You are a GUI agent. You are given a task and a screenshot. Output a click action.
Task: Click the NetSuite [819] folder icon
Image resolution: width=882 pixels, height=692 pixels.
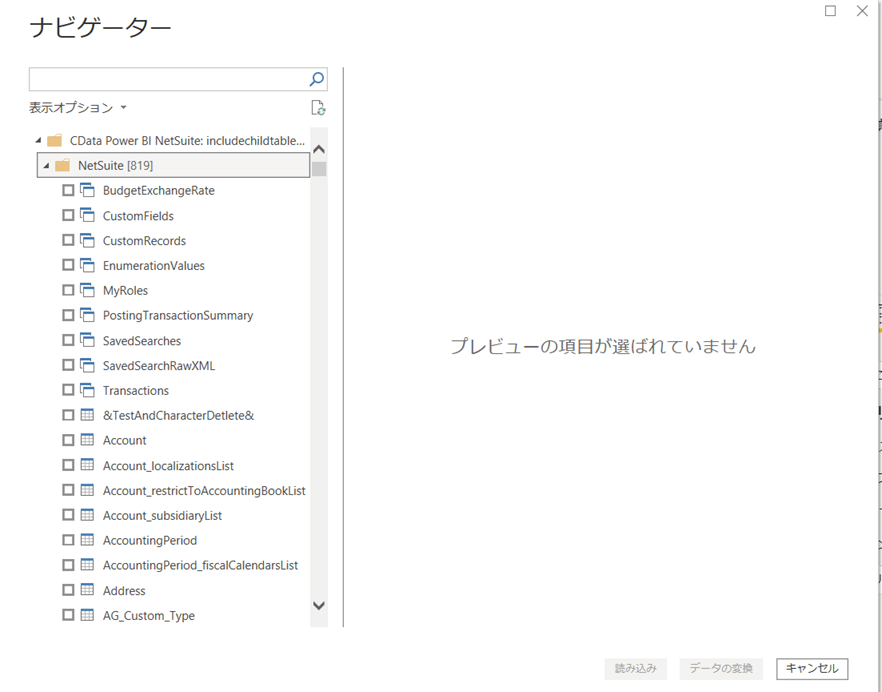click(62, 165)
